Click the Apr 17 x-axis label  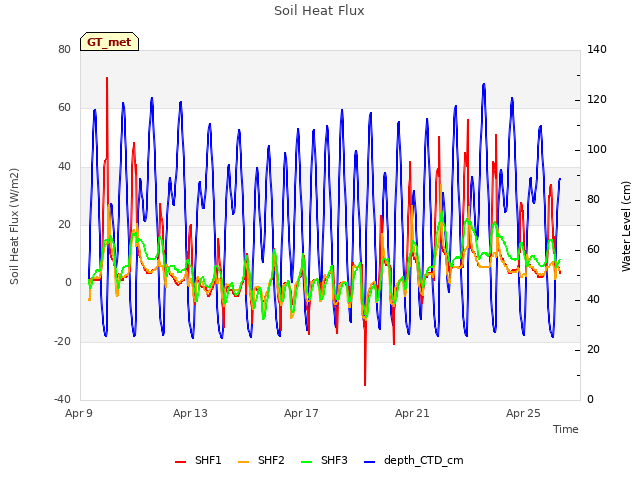point(301,413)
